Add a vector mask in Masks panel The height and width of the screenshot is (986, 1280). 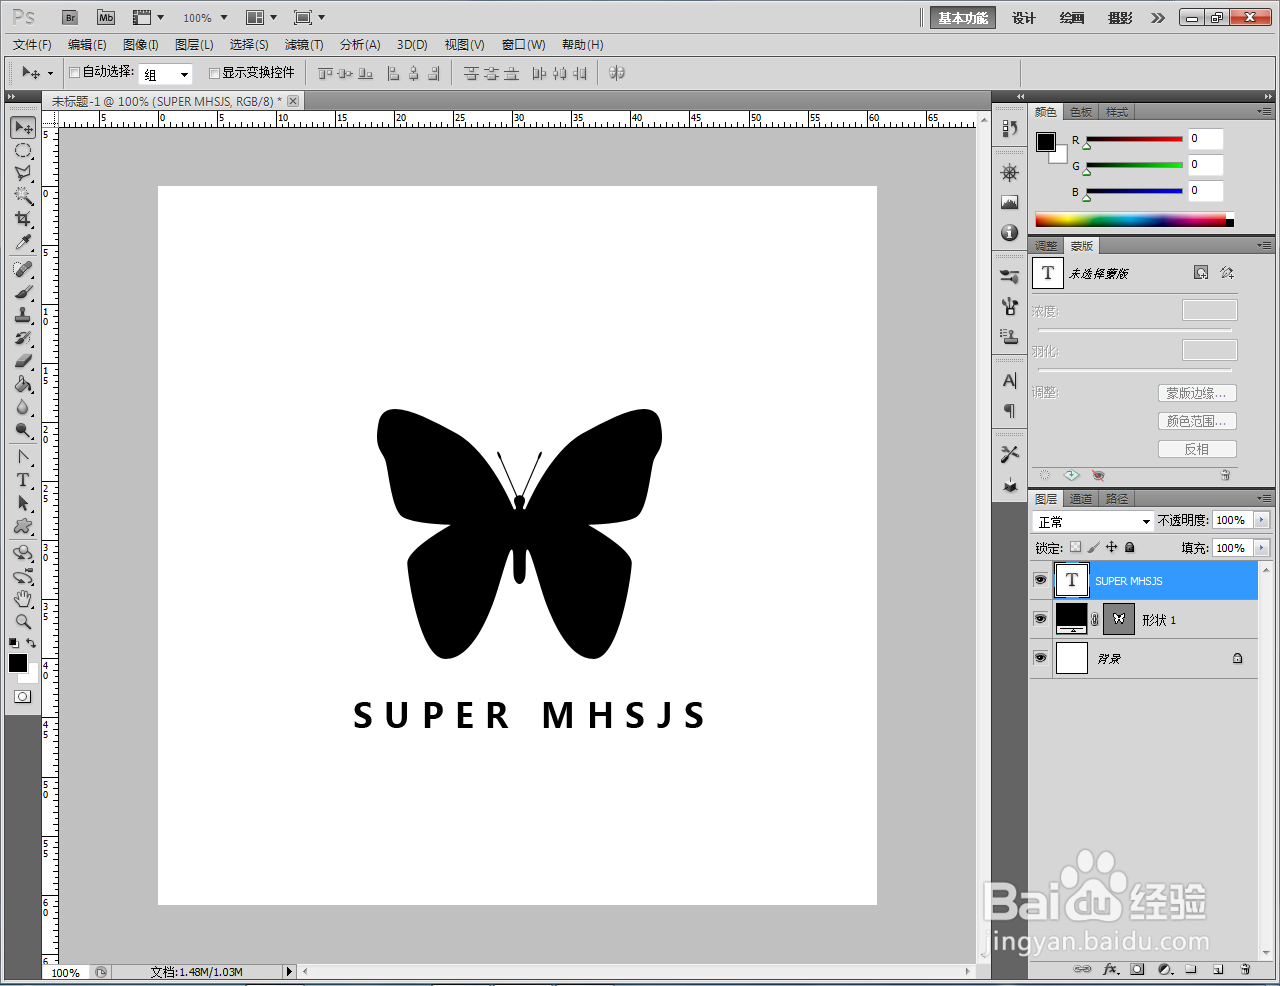click(1227, 273)
